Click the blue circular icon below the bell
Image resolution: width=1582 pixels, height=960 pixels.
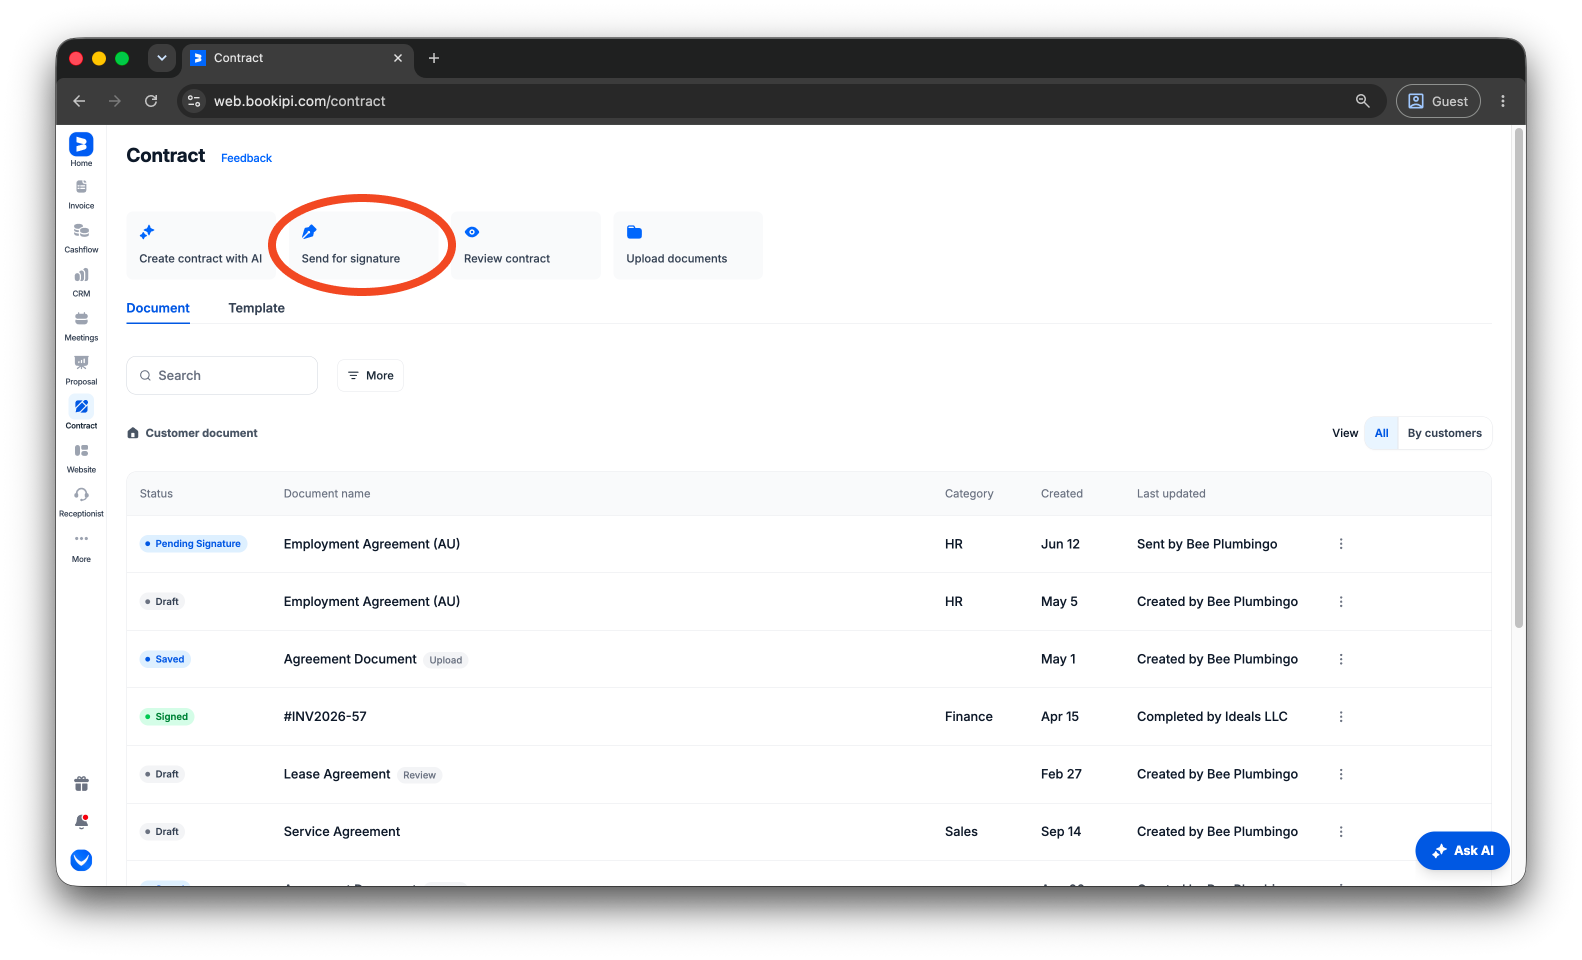(x=81, y=860)
